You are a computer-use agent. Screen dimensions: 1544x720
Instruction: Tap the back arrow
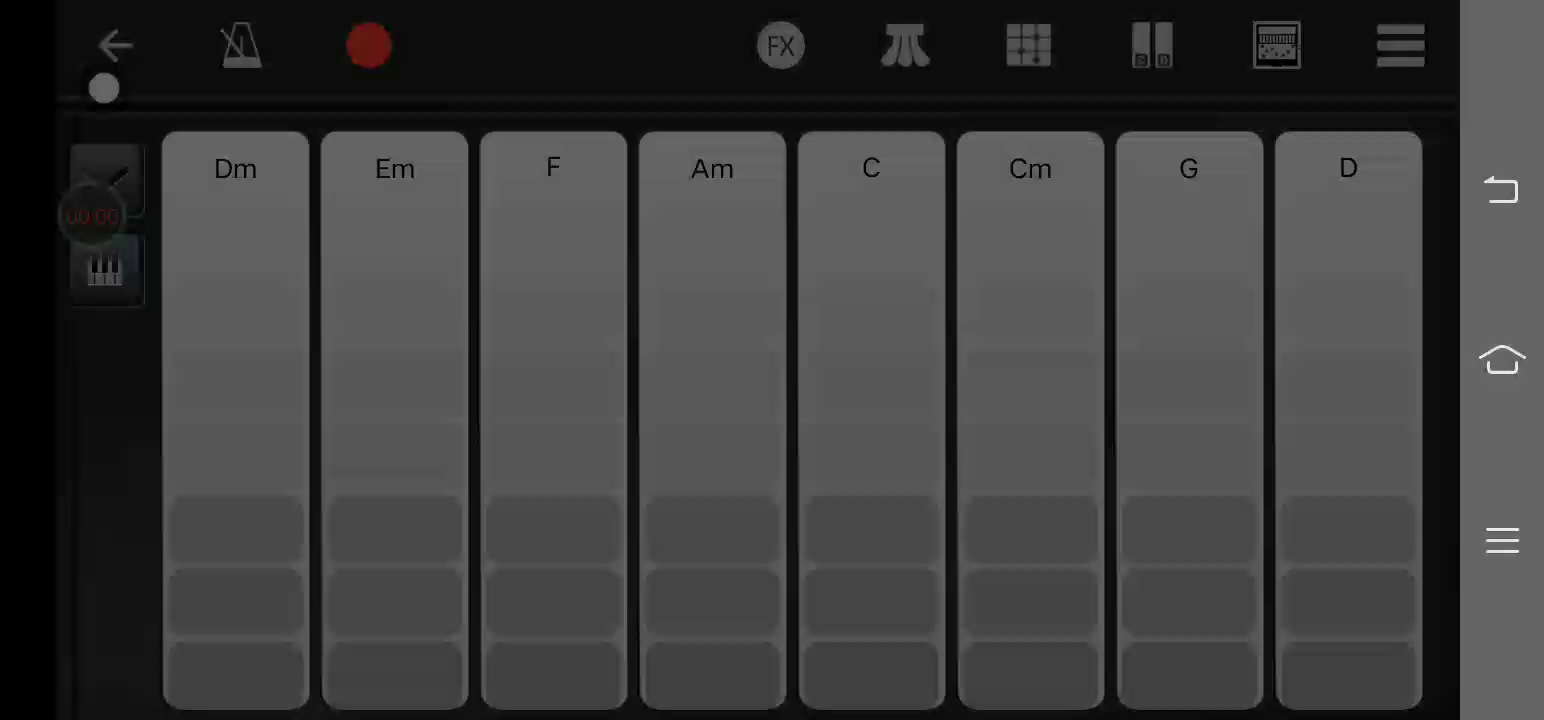(x=115, y=45)
